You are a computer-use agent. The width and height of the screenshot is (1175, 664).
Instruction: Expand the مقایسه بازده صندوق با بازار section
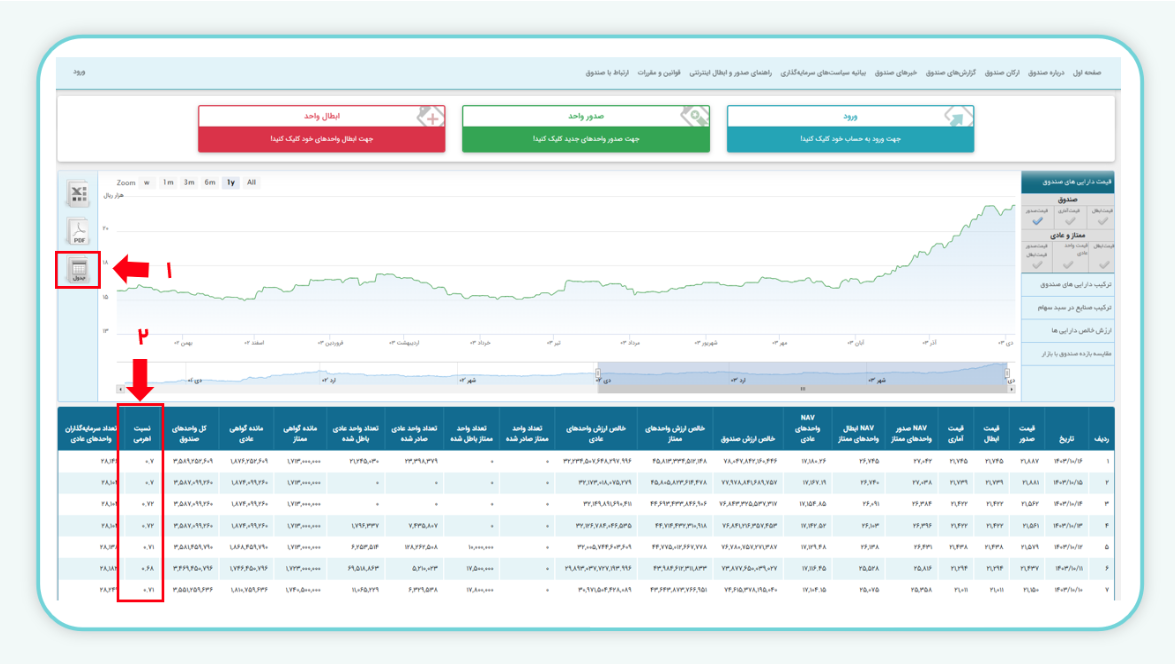pyautogui.click(x=1070, y=352)
